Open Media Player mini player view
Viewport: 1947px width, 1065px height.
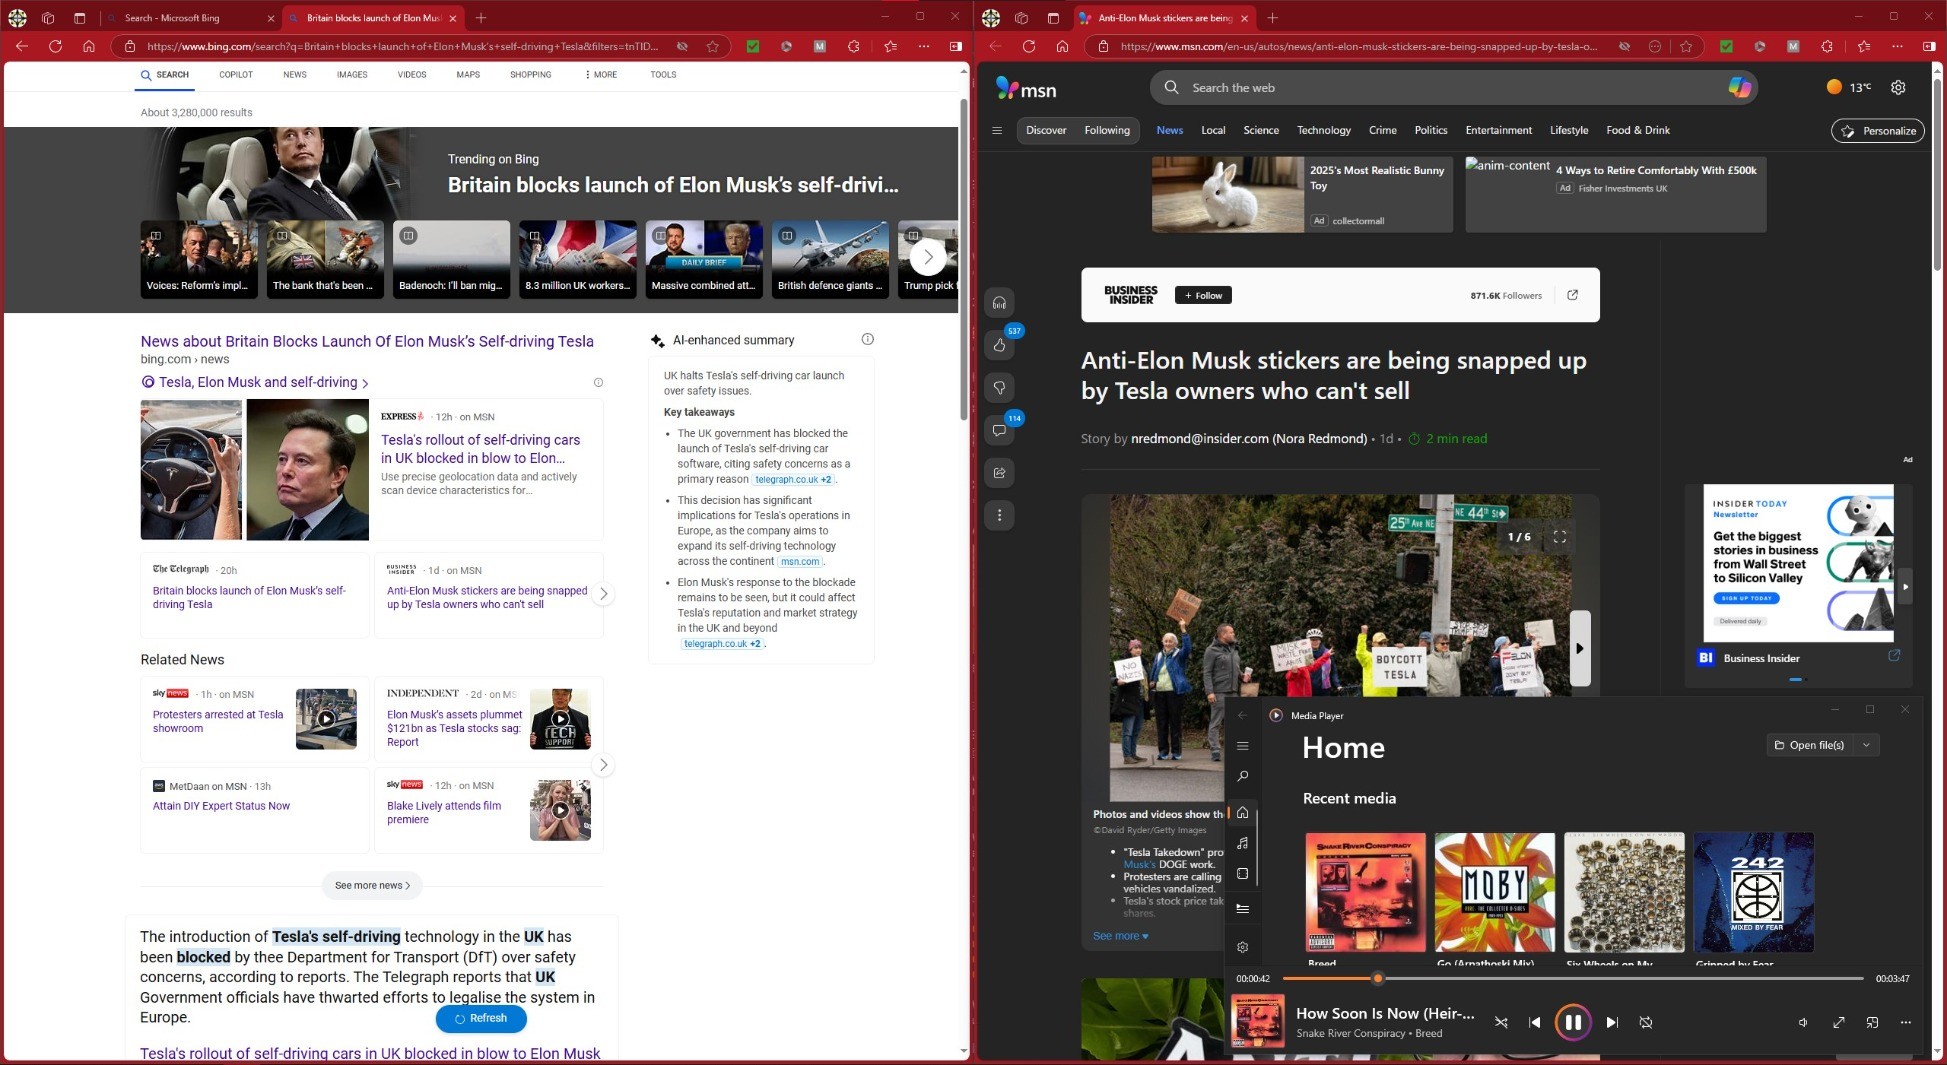tap(1872, 1022)
